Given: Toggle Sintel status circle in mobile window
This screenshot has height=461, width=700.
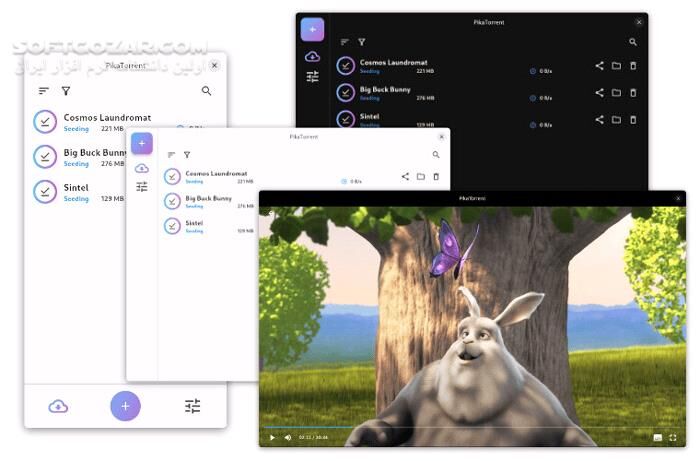Looking at the screenshot, I should pos(45,192).
